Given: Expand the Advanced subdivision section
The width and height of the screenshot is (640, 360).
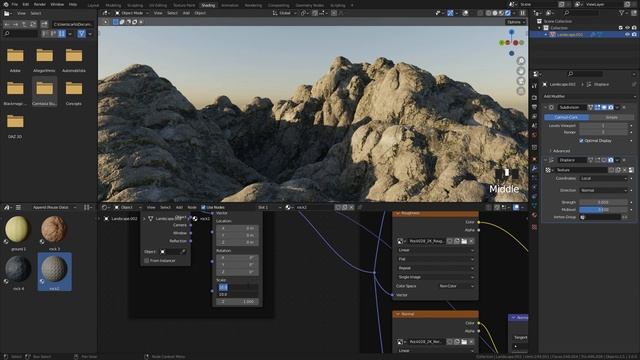Looking at the screenshot, I should click(x=560, y=151).
